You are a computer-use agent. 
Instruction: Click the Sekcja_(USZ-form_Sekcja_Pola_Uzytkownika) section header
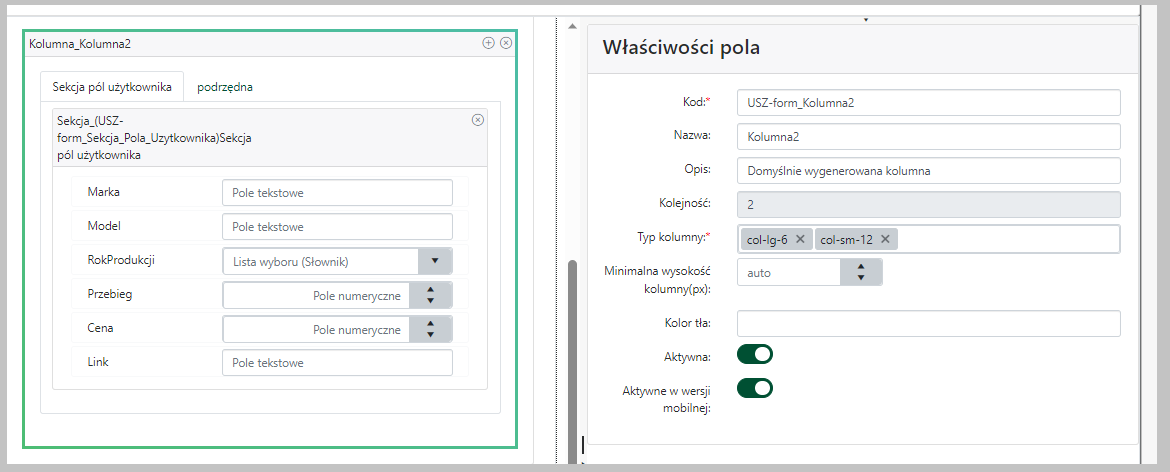269,137
